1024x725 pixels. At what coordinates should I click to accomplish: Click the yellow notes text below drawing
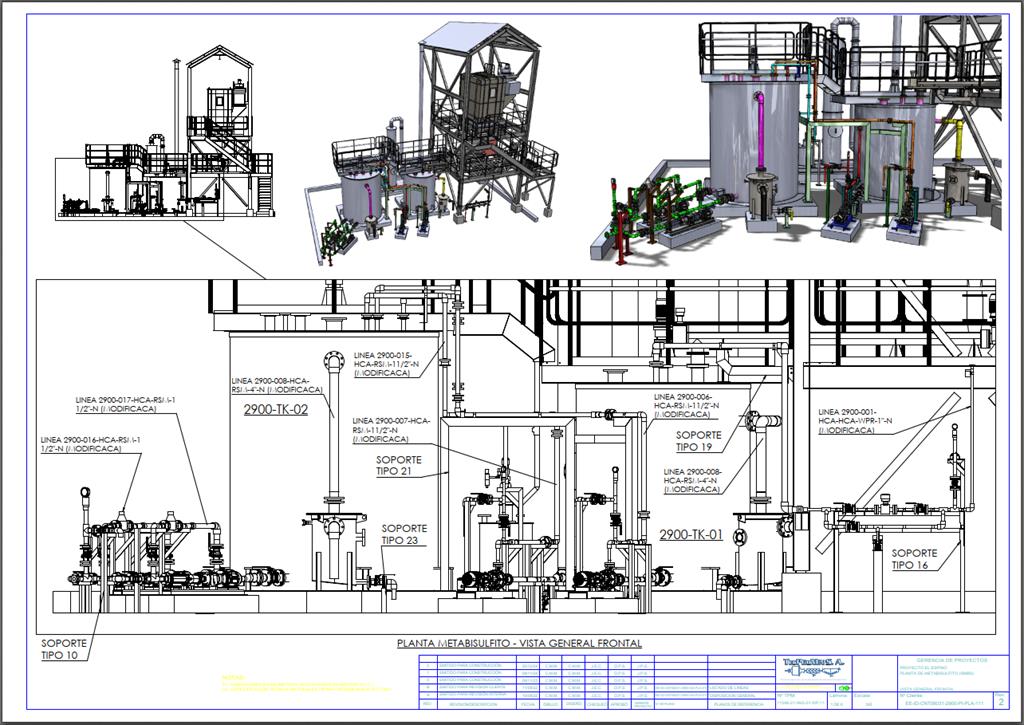(x=306, y=684)
